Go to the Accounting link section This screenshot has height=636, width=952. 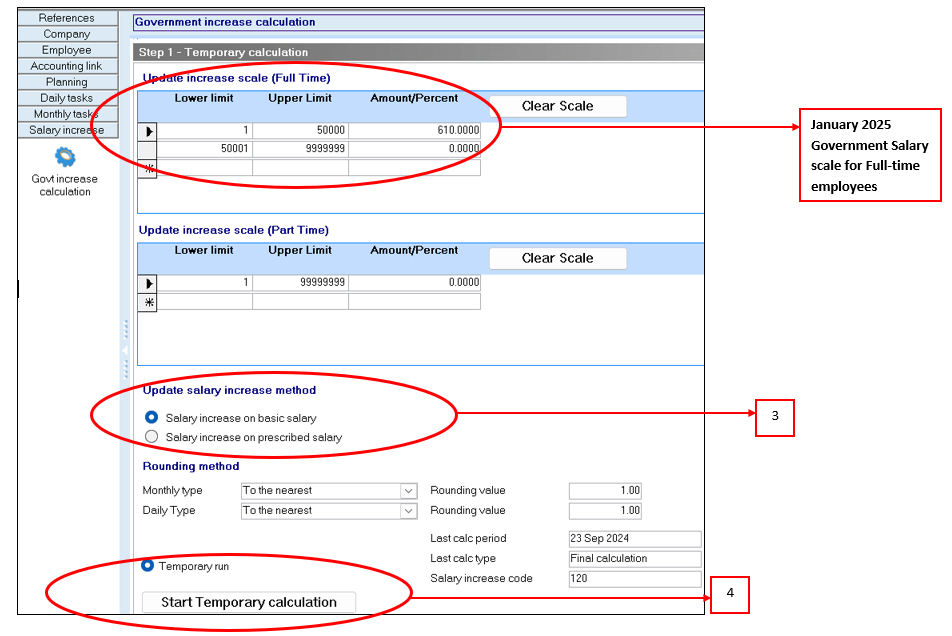67,66
